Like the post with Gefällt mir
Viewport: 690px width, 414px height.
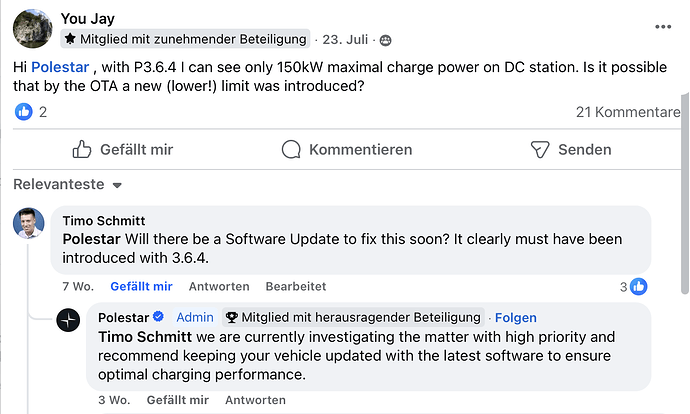click(x=123, y=149)
